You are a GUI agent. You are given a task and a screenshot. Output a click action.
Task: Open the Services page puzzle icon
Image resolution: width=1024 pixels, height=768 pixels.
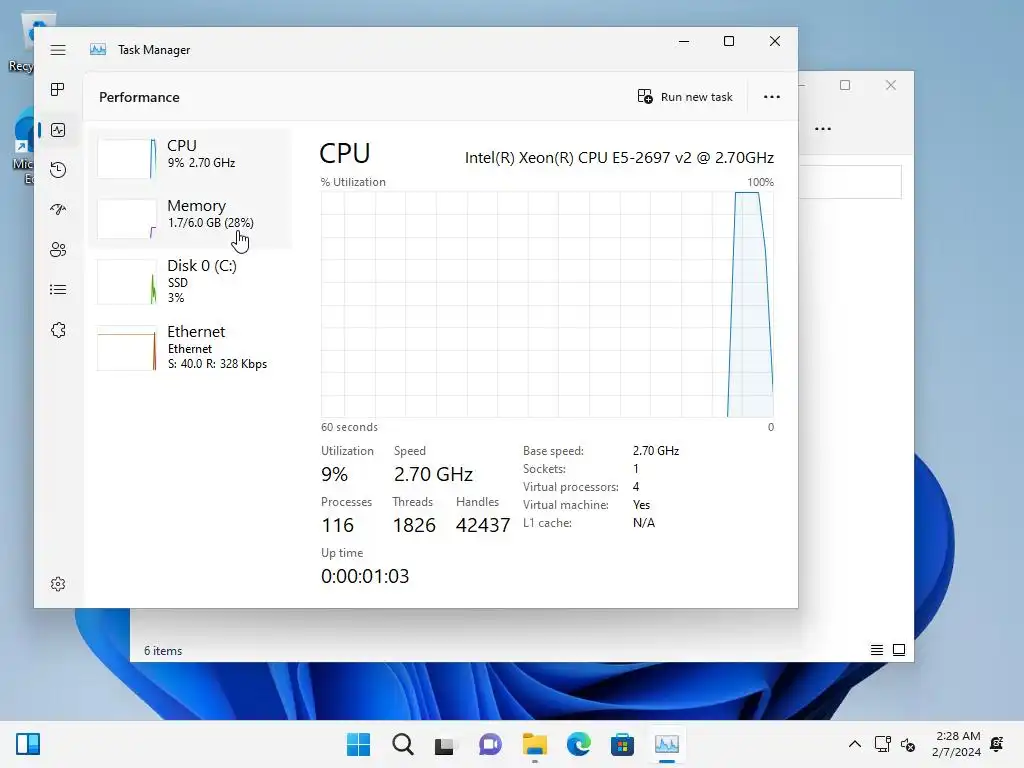coord(58,330)
